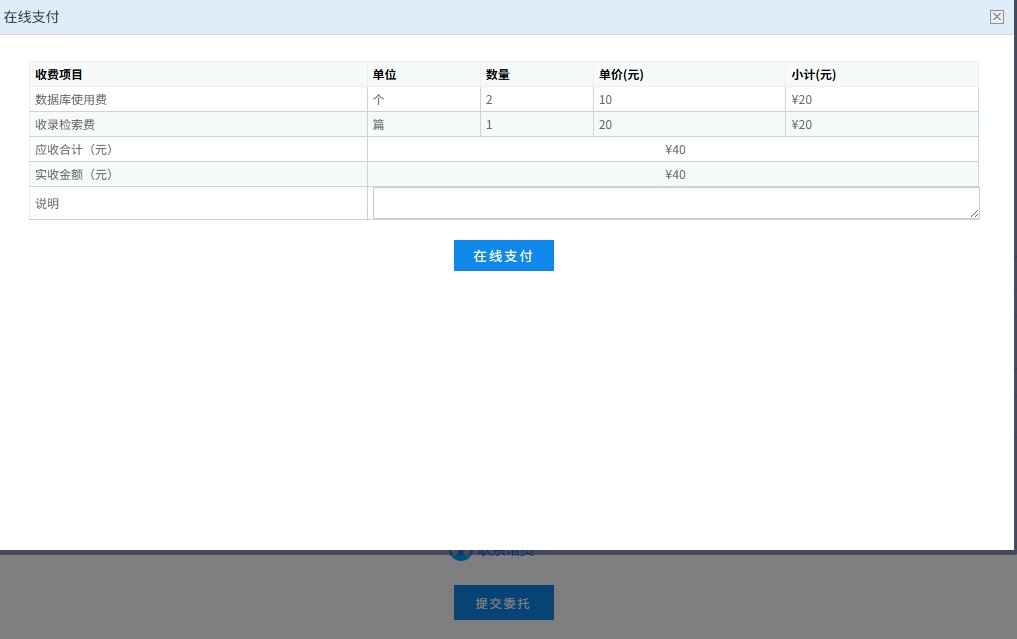The image size is (1017, 639).
Task: Click the dimmed 提交委托 button
Action: (x=503, y=603)
